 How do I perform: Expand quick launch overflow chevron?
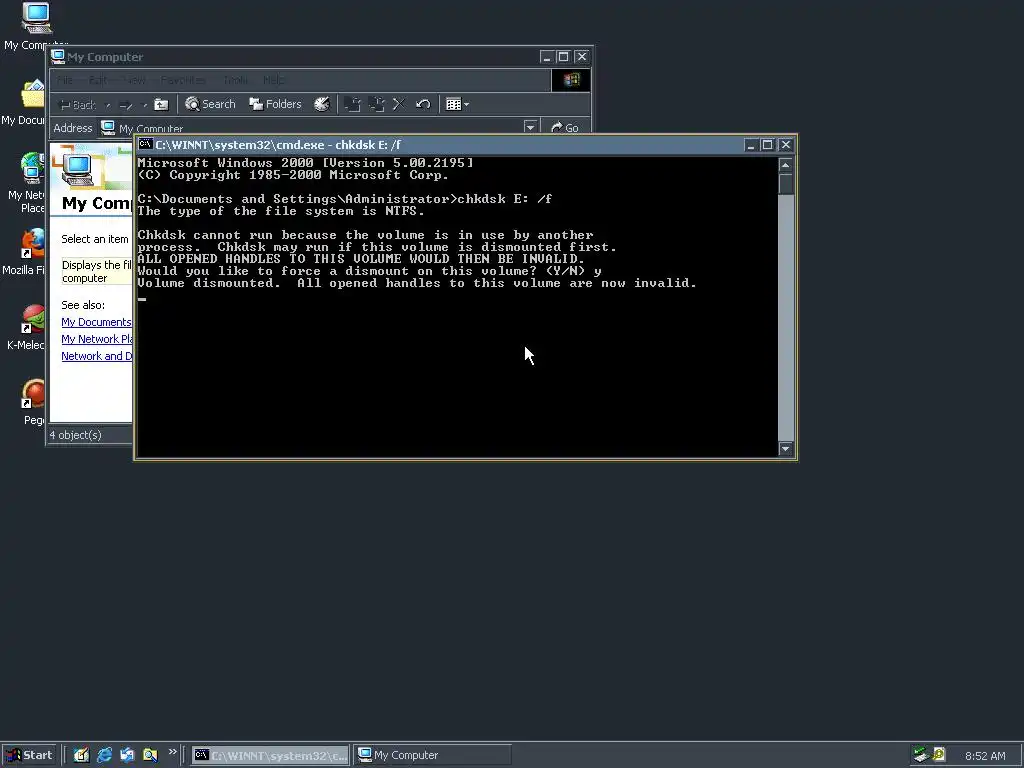(172, 752)
